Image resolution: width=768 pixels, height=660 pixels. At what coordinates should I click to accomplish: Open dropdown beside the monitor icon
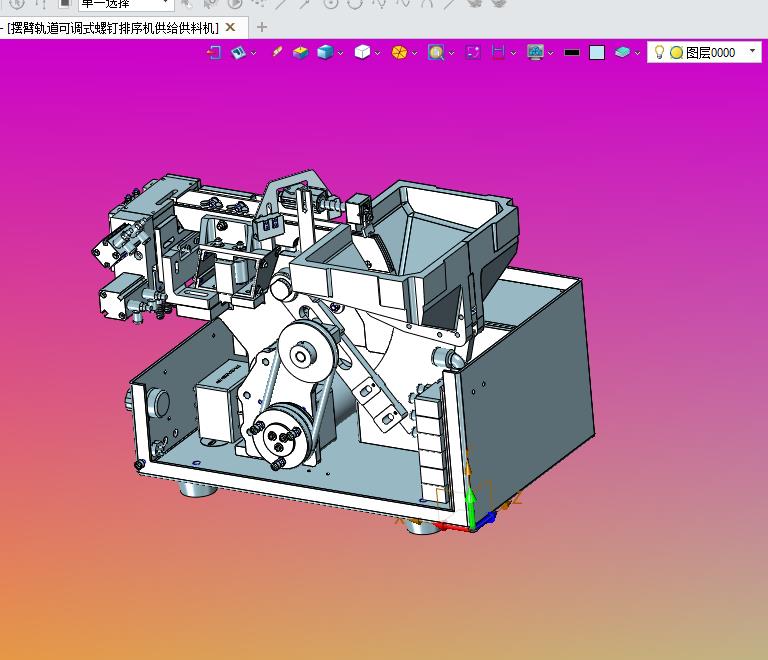point(551,53)
